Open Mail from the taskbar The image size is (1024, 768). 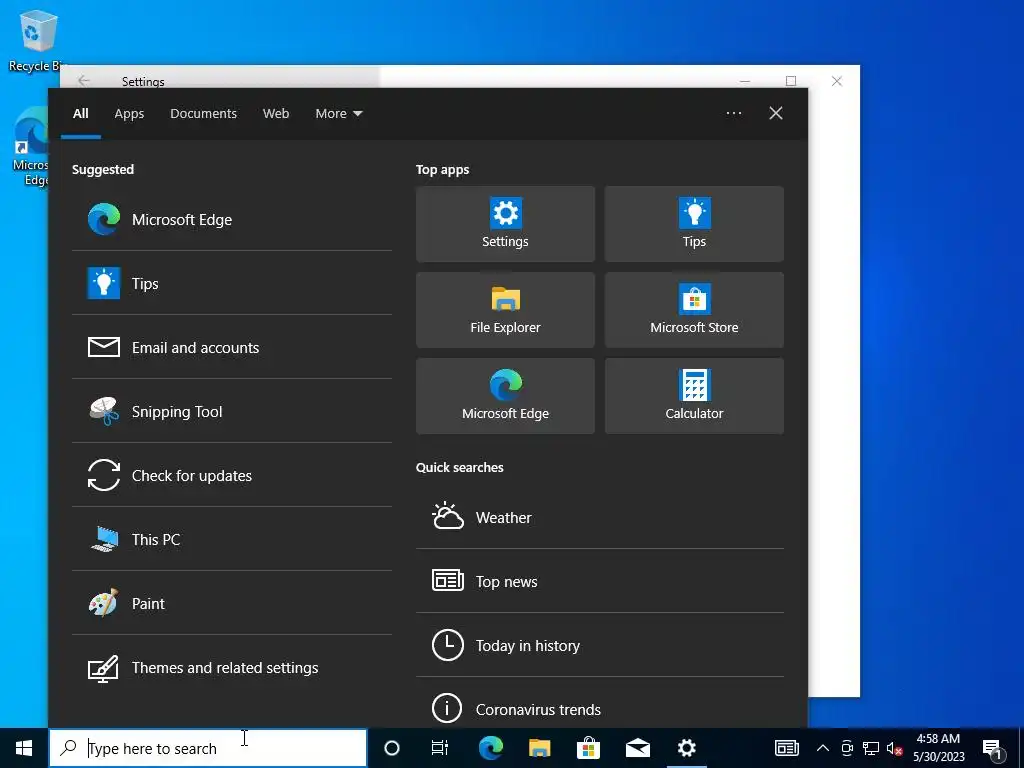click(x=637, y=748)
